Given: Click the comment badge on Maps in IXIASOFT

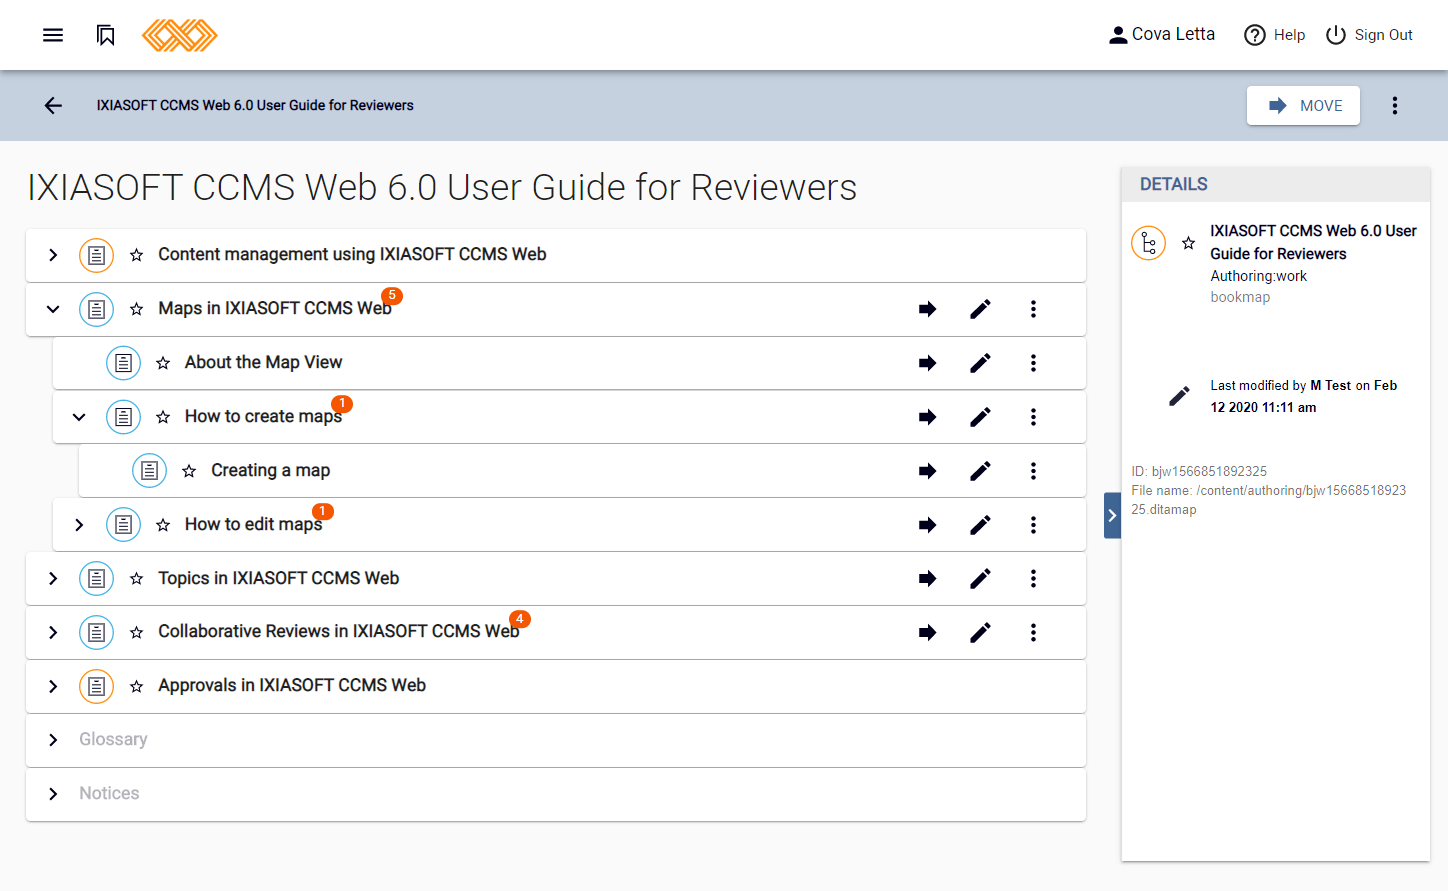Looking at the screenshot, I should (x=392, y=296).
